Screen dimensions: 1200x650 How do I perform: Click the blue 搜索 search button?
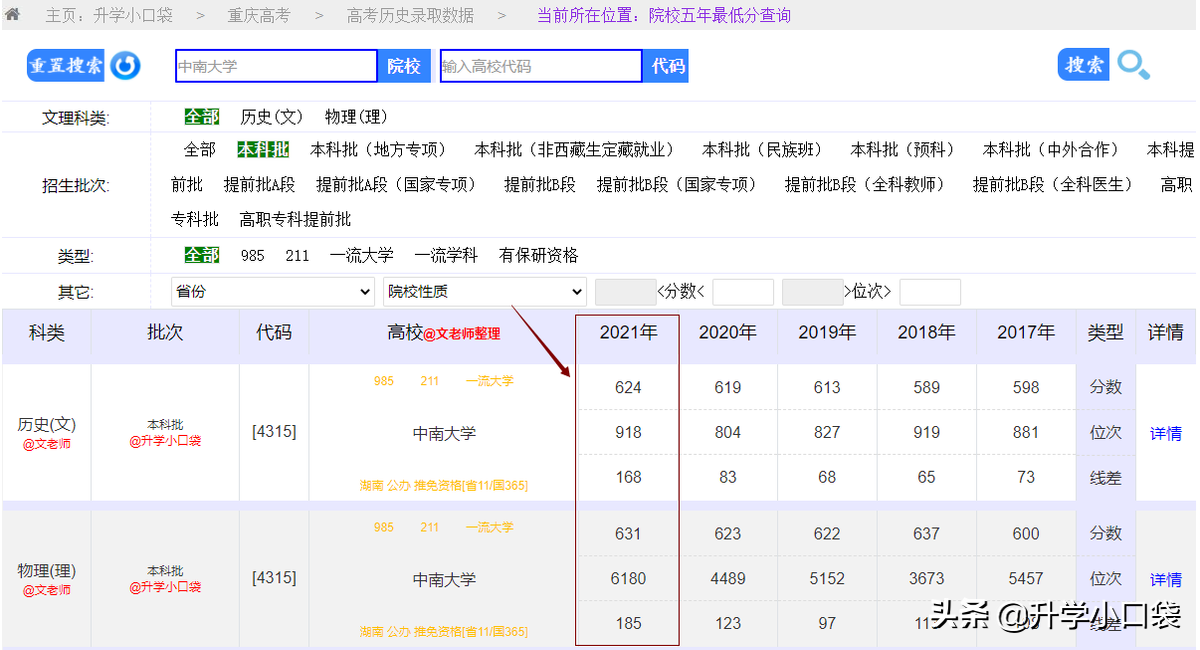click(1083, 64)
